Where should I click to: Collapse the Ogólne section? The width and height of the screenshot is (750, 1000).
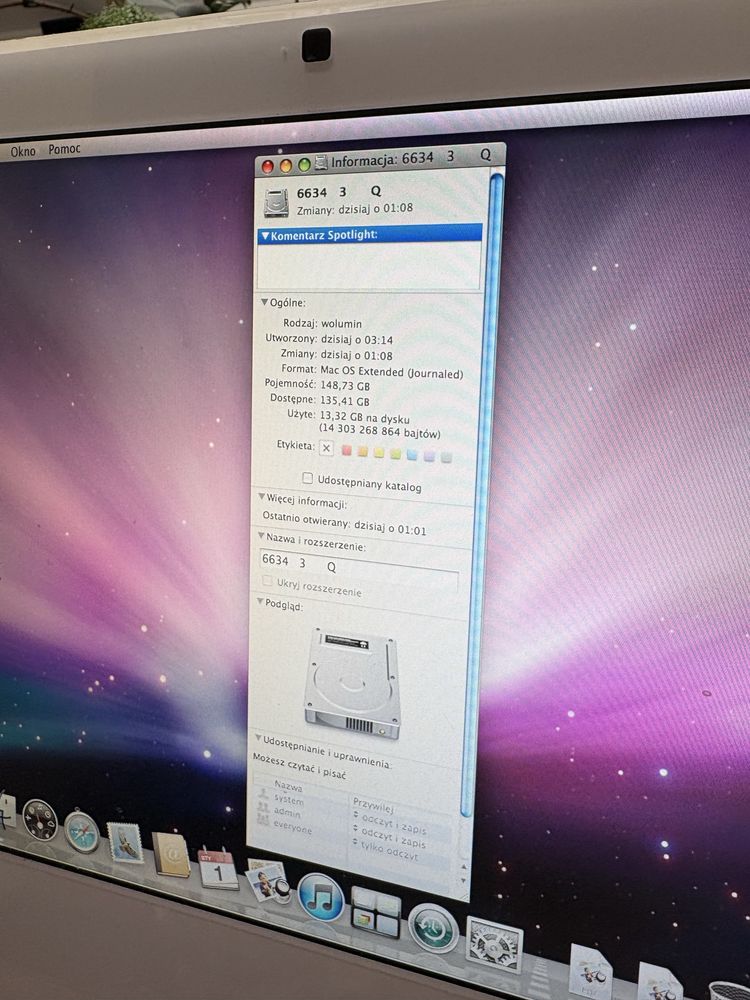264,302
